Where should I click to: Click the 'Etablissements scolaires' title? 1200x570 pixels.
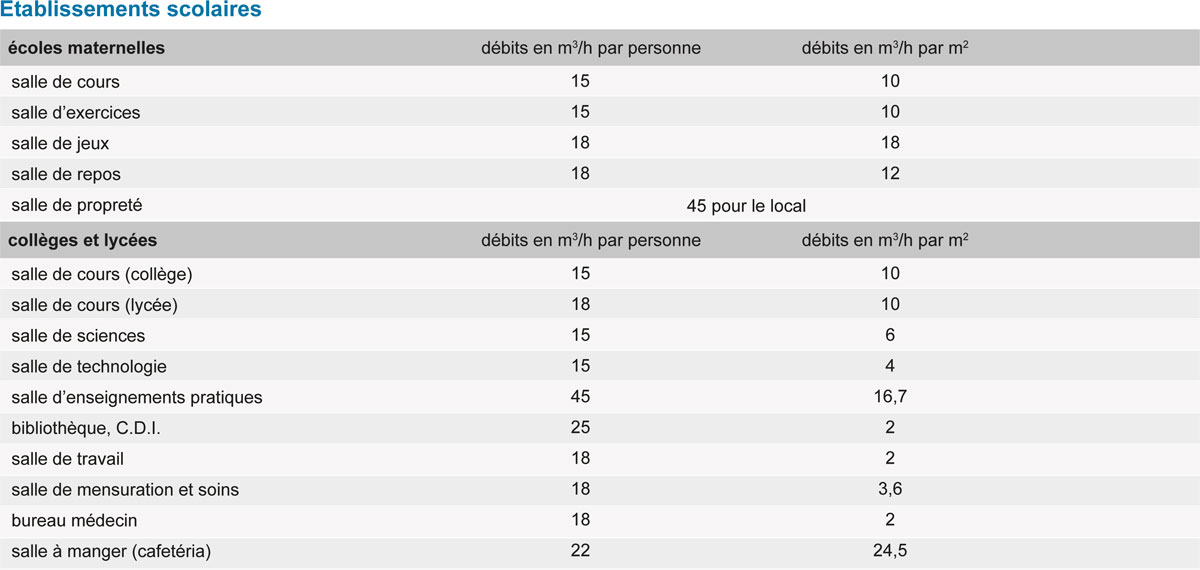pyautogui.click(x=131, y=12)
